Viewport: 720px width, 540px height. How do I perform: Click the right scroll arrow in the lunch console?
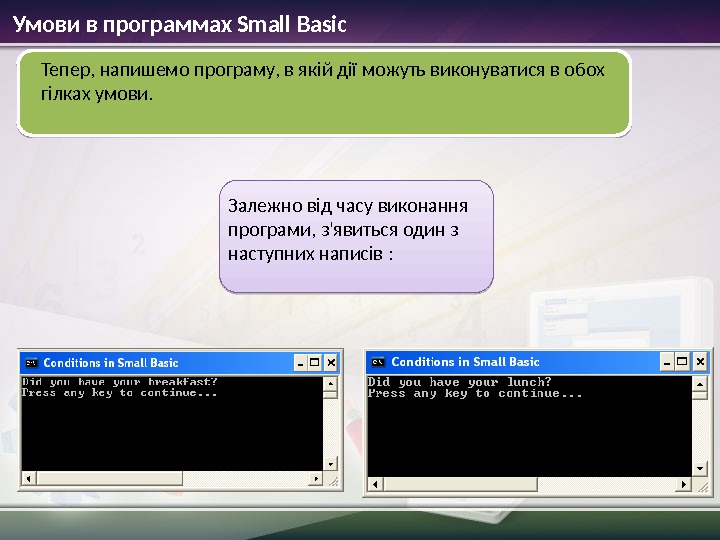[684, 484]
